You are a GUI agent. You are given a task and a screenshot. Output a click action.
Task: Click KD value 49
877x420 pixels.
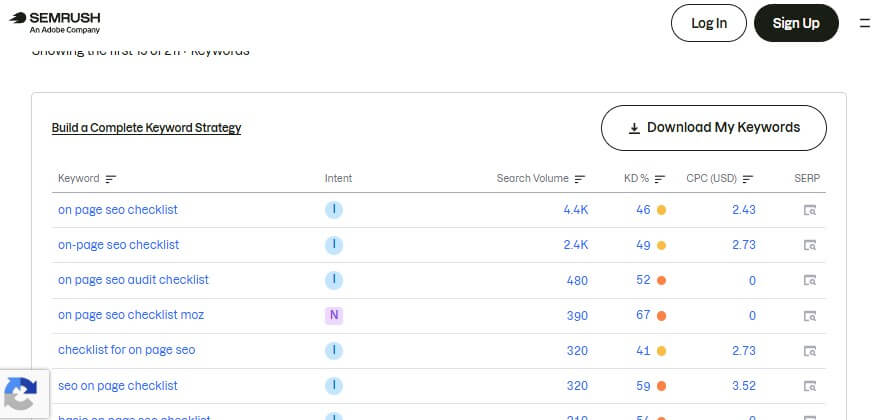(643, 245)
